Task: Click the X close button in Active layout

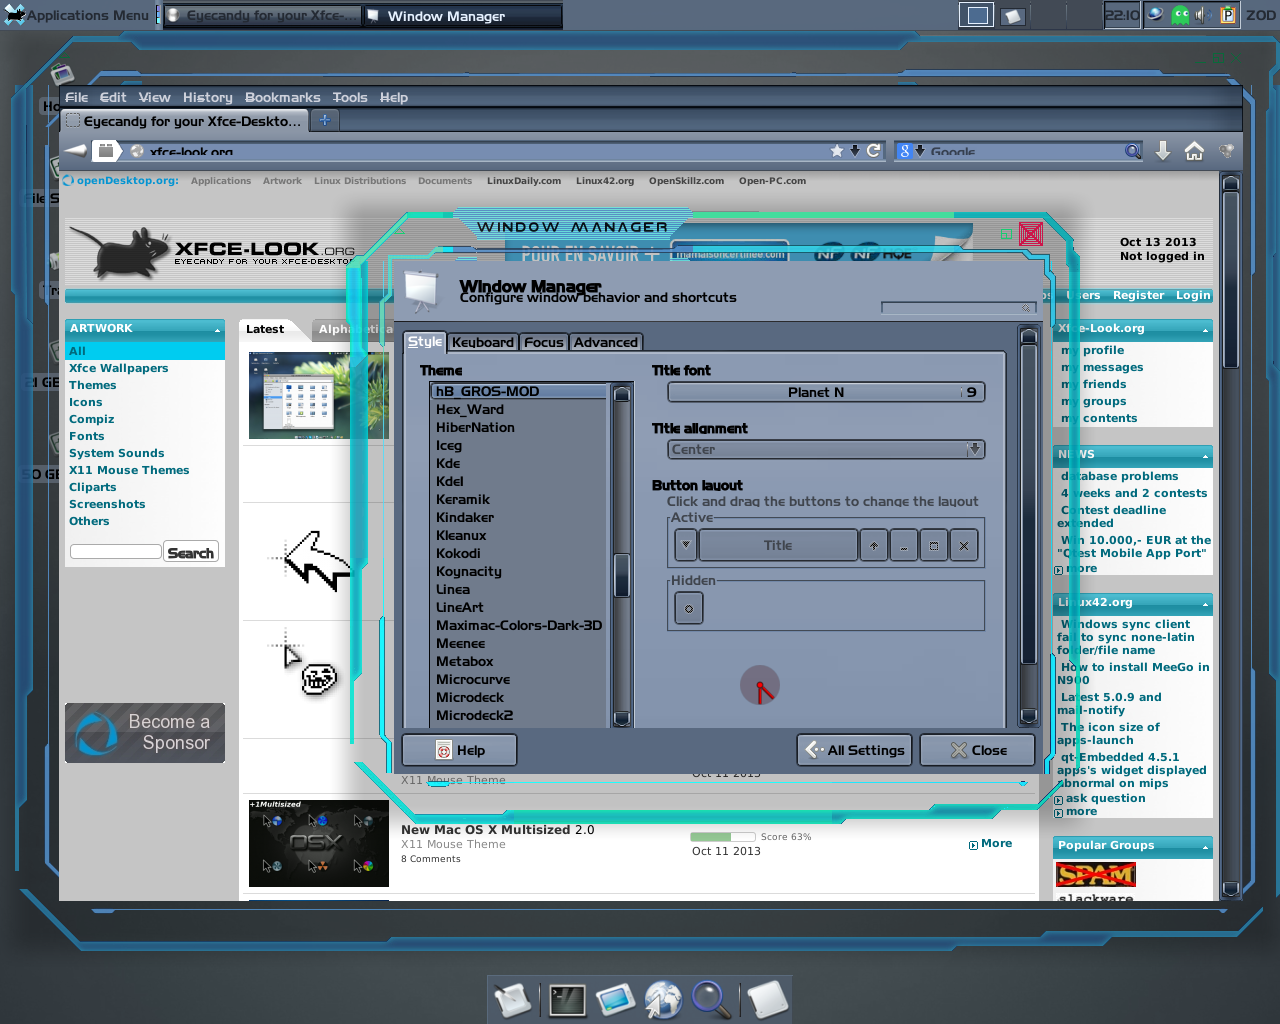Action: [x=964, y=545]
